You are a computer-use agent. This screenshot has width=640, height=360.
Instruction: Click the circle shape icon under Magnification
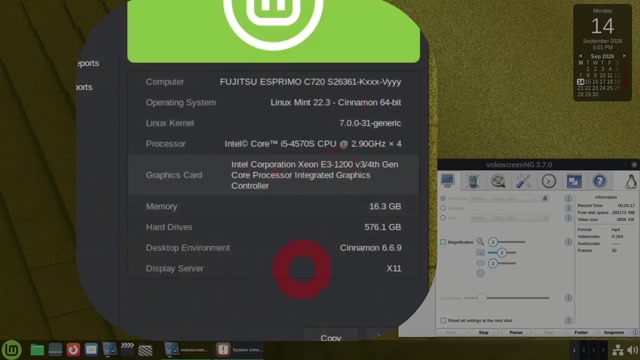coord(480,273)
